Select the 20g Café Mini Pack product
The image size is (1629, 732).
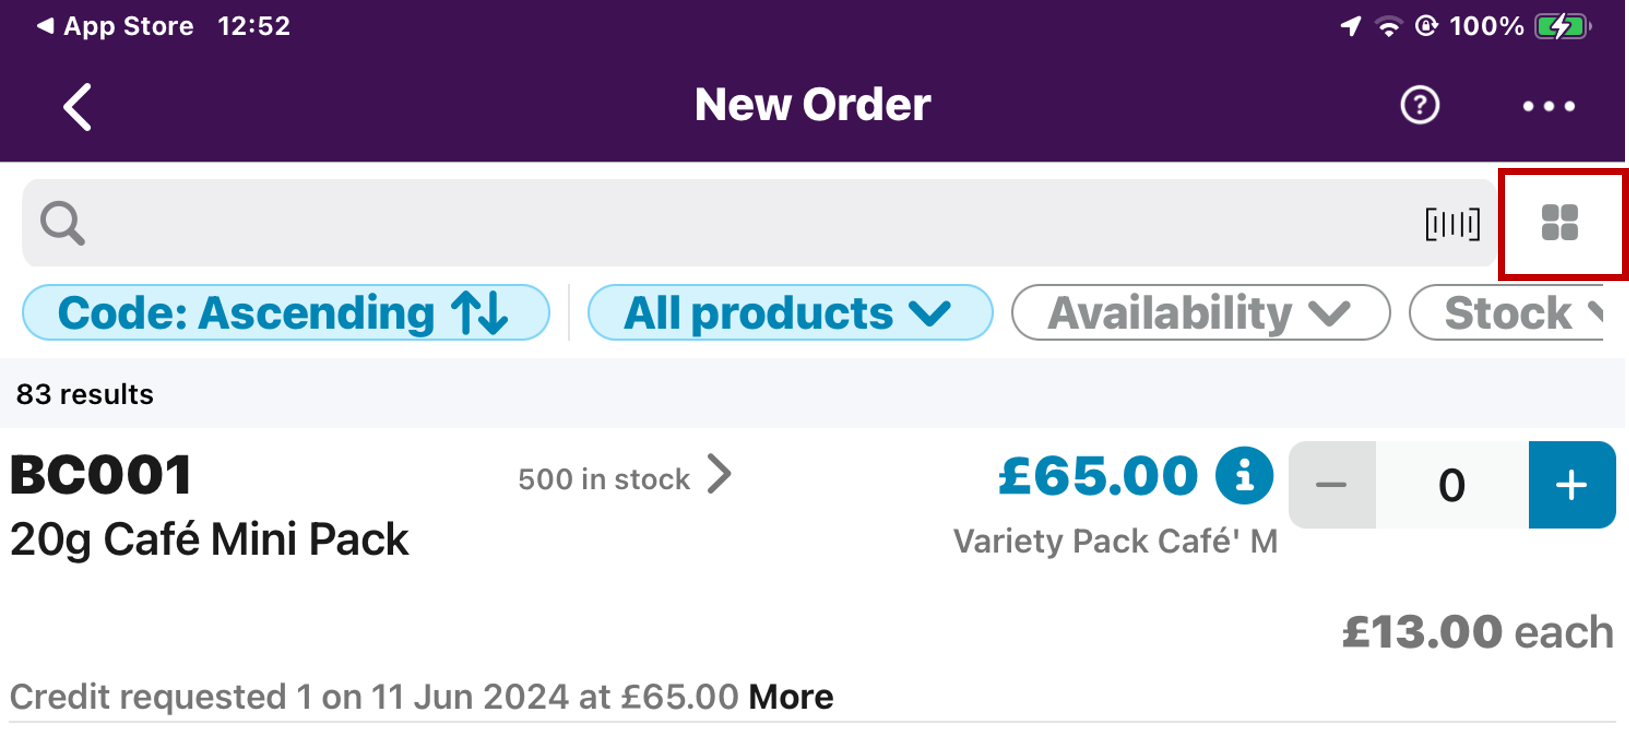[x=209, y=540]
